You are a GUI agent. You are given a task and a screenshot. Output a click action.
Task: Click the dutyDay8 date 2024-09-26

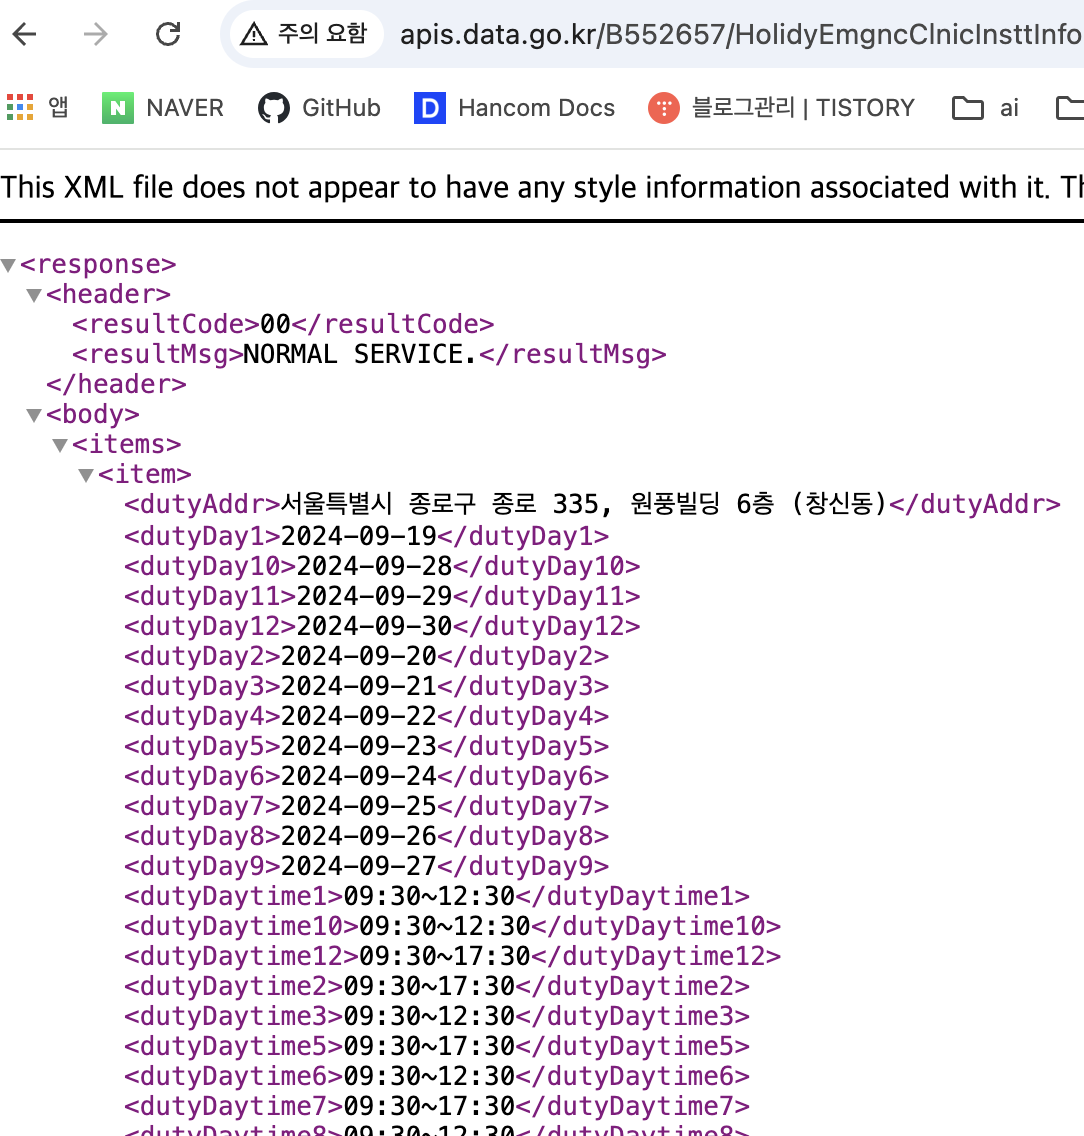359,837
